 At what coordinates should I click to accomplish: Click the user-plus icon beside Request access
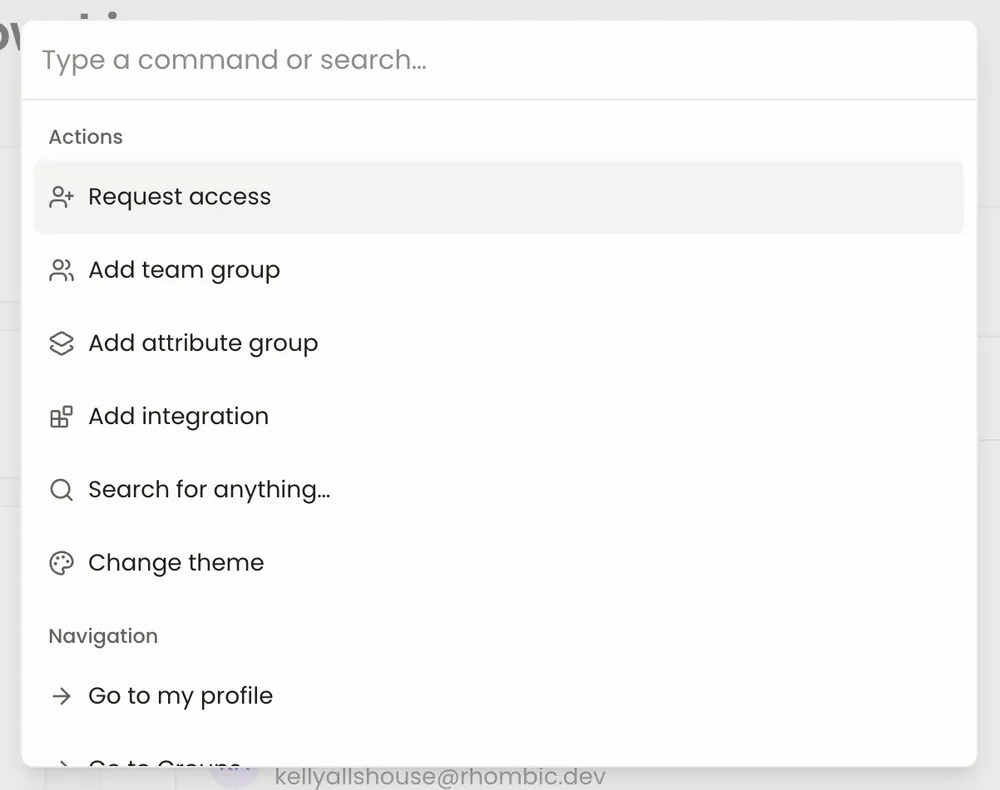(x=62, y=197)
